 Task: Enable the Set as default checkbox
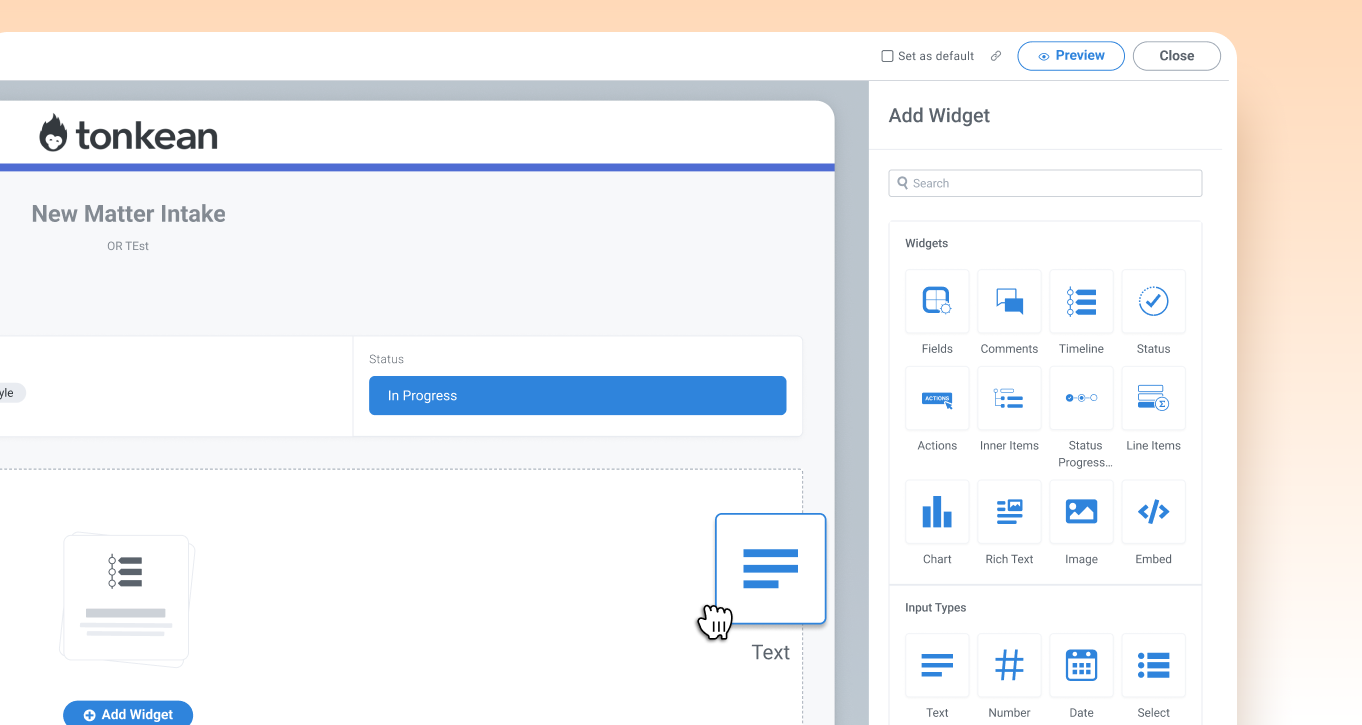886,55
